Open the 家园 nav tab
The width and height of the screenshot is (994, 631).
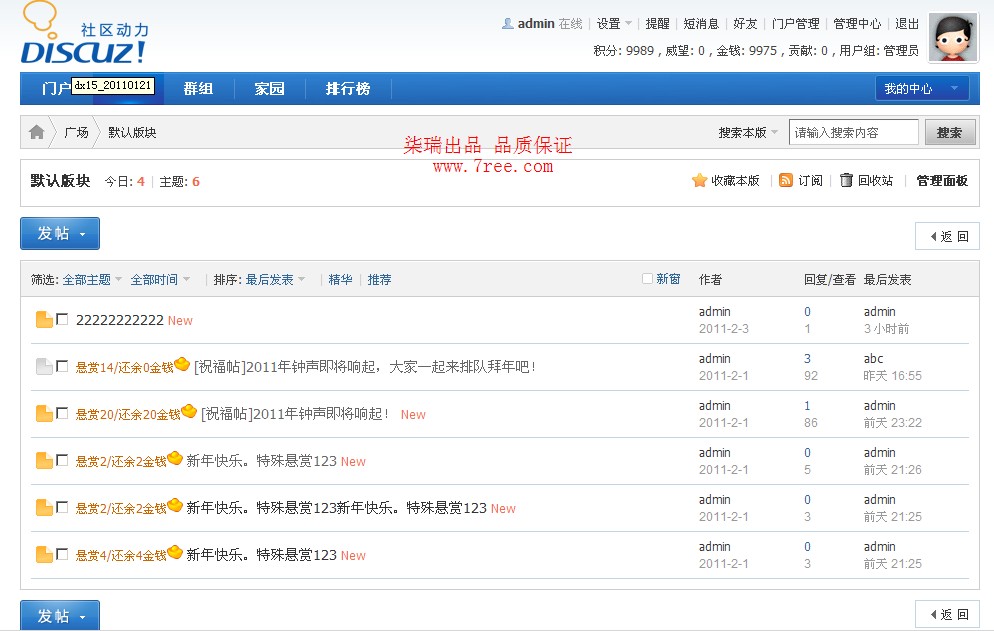269,89
